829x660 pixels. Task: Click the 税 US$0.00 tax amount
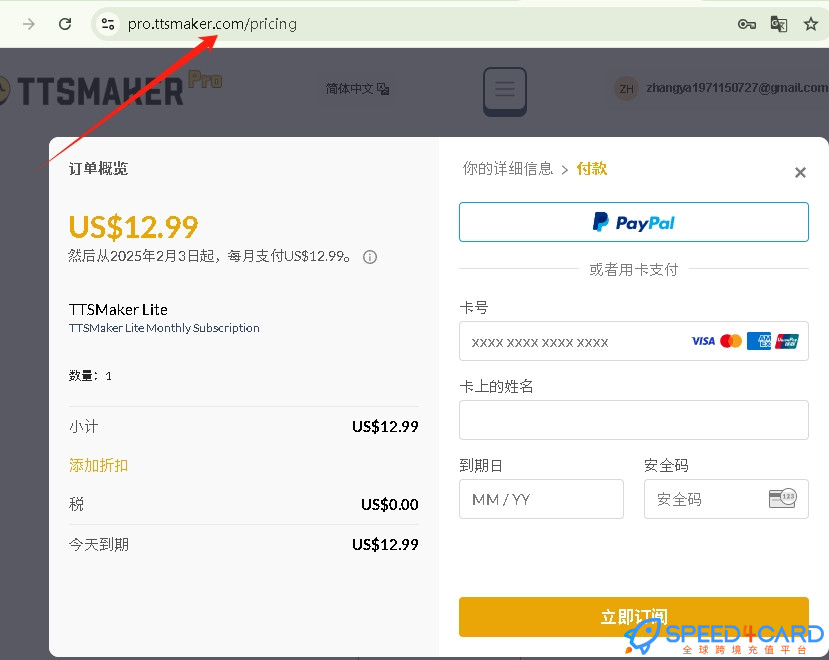pyautogui.click(x=390, y=505)
